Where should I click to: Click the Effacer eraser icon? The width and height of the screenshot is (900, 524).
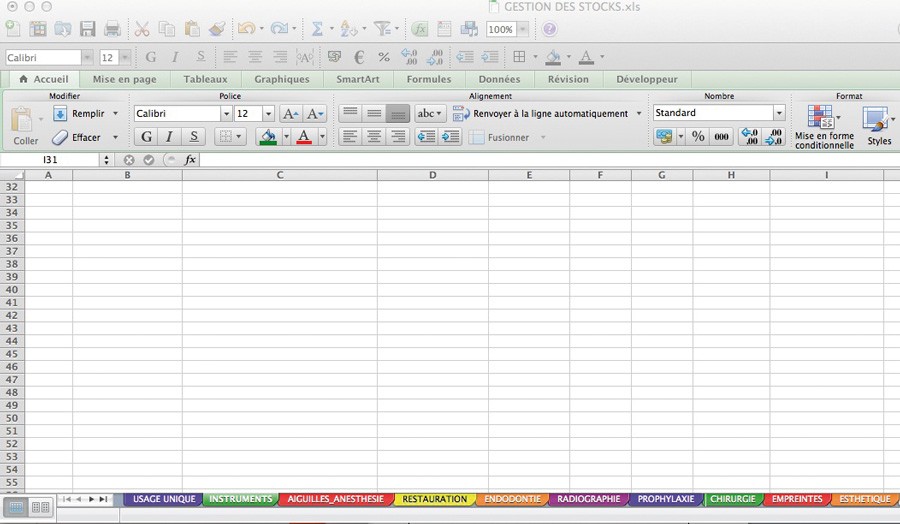[61, 137]
